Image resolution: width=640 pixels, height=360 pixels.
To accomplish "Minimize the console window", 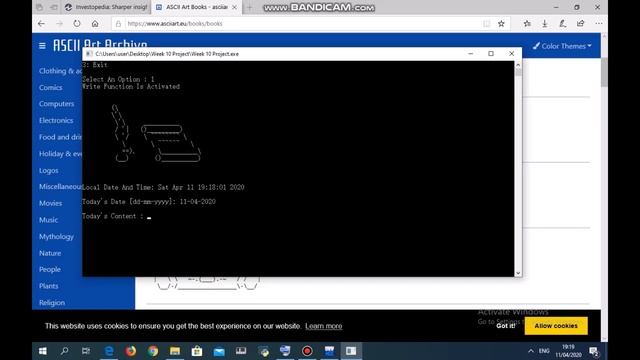I will 470,53.
